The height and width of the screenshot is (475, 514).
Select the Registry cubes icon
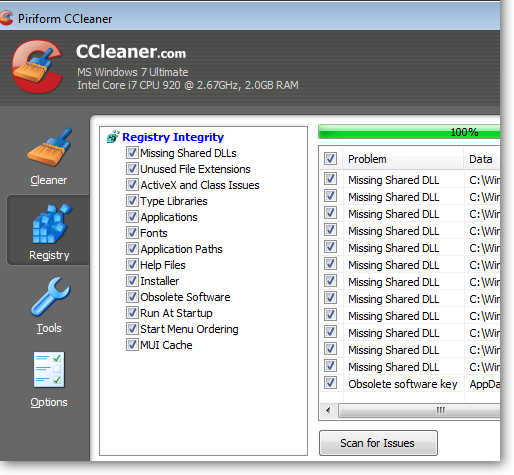(52, 224)
